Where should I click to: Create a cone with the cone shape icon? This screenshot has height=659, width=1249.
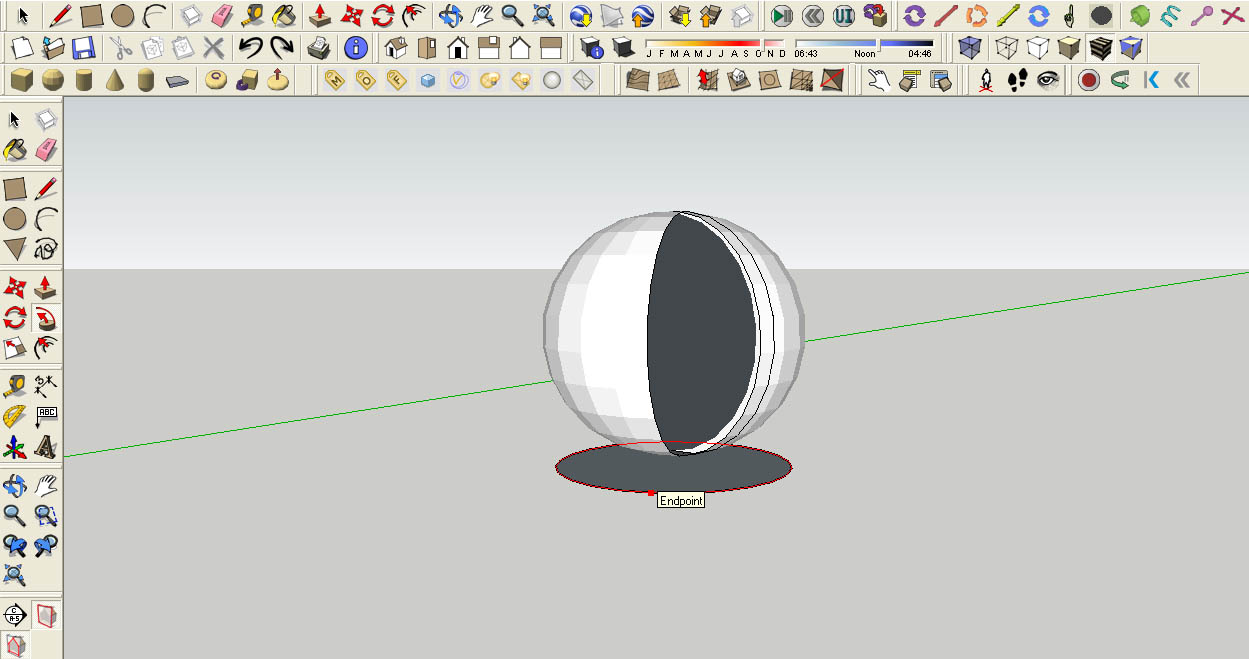pyautogui.click(x=115, y=80)
